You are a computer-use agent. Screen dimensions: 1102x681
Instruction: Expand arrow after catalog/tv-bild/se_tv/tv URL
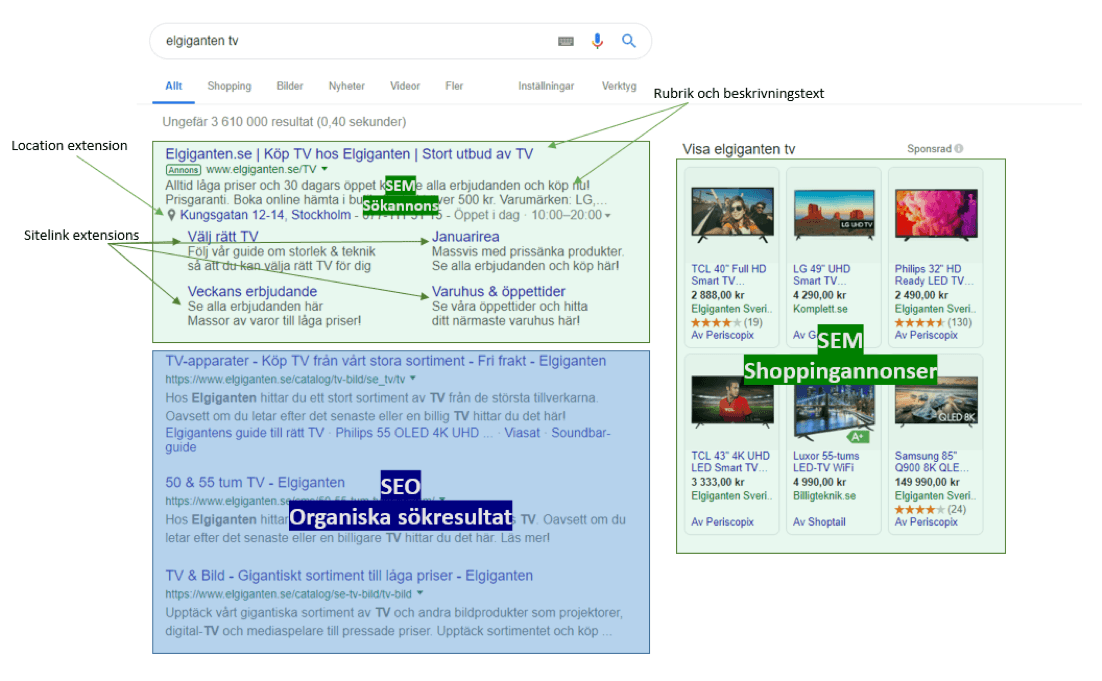tap(413, 378)
